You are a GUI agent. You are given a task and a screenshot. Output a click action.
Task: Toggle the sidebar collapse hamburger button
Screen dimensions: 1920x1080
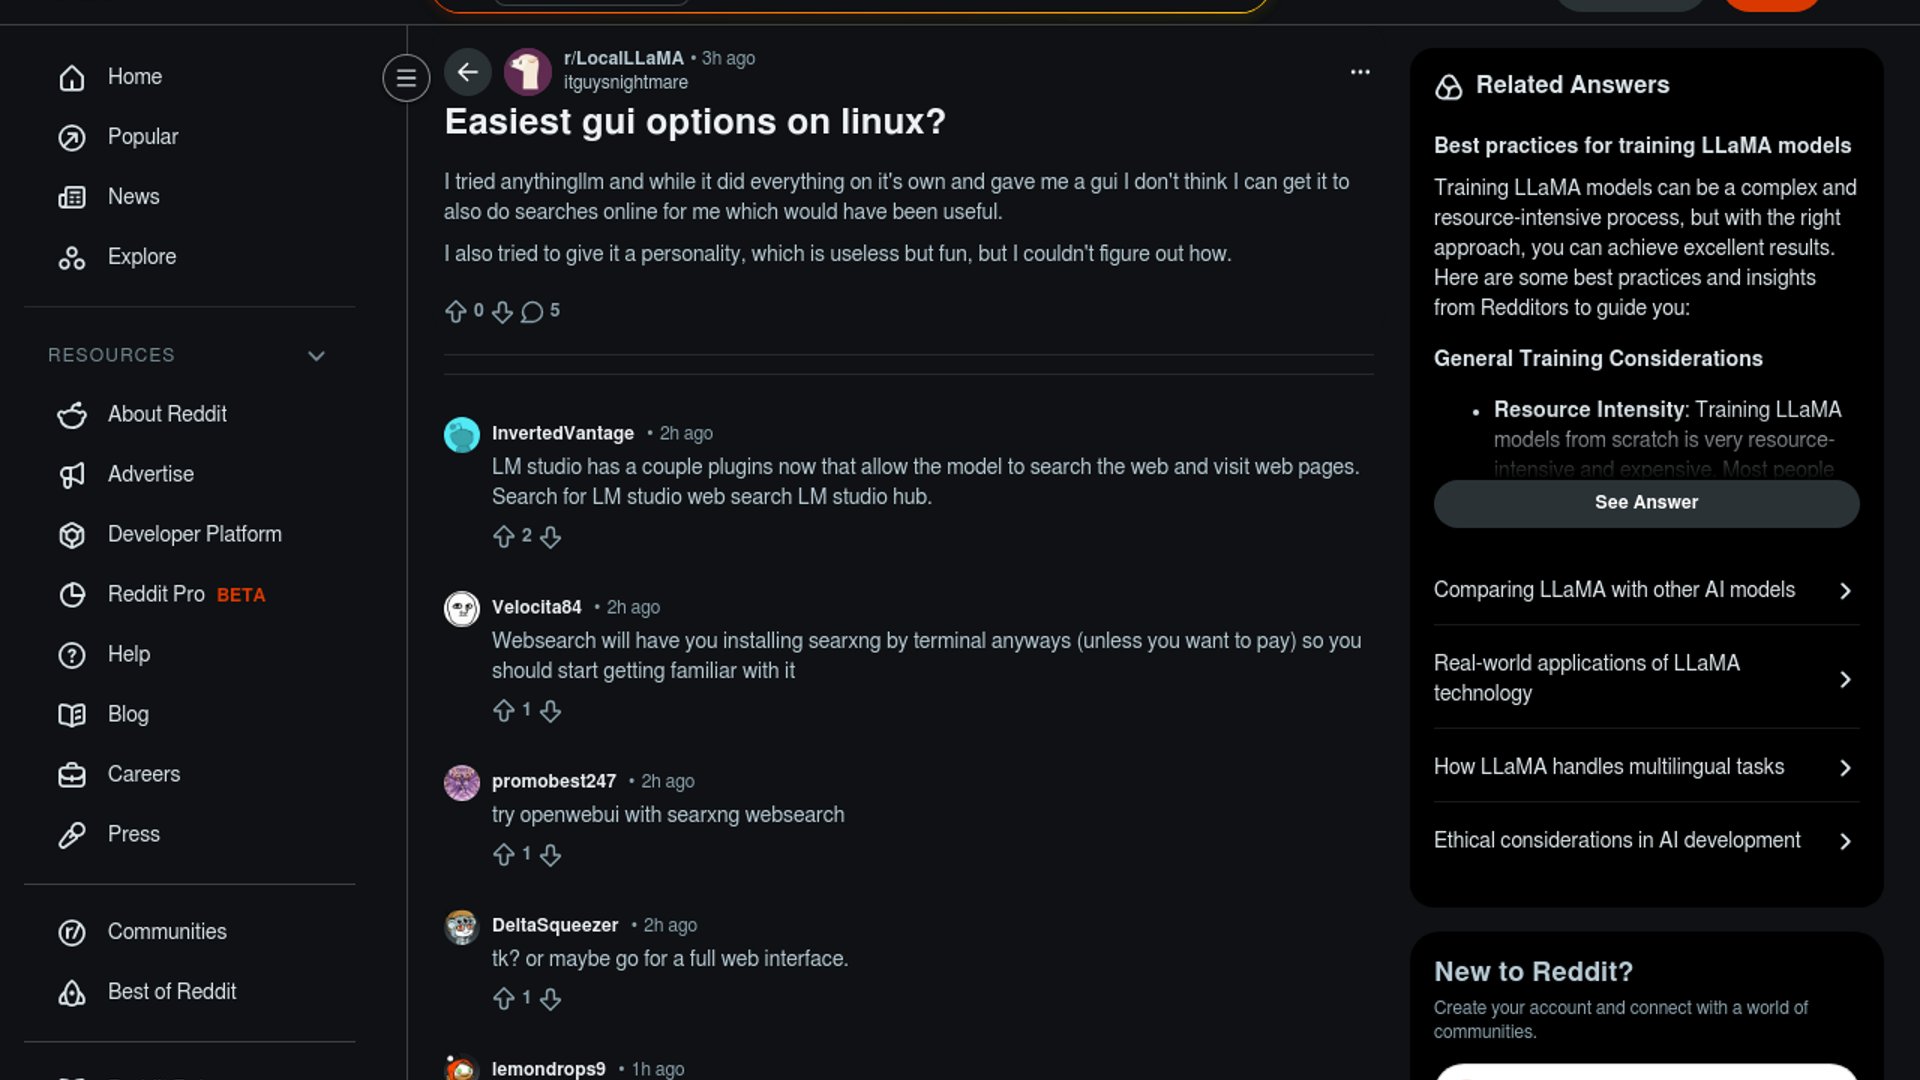point(406,78)
